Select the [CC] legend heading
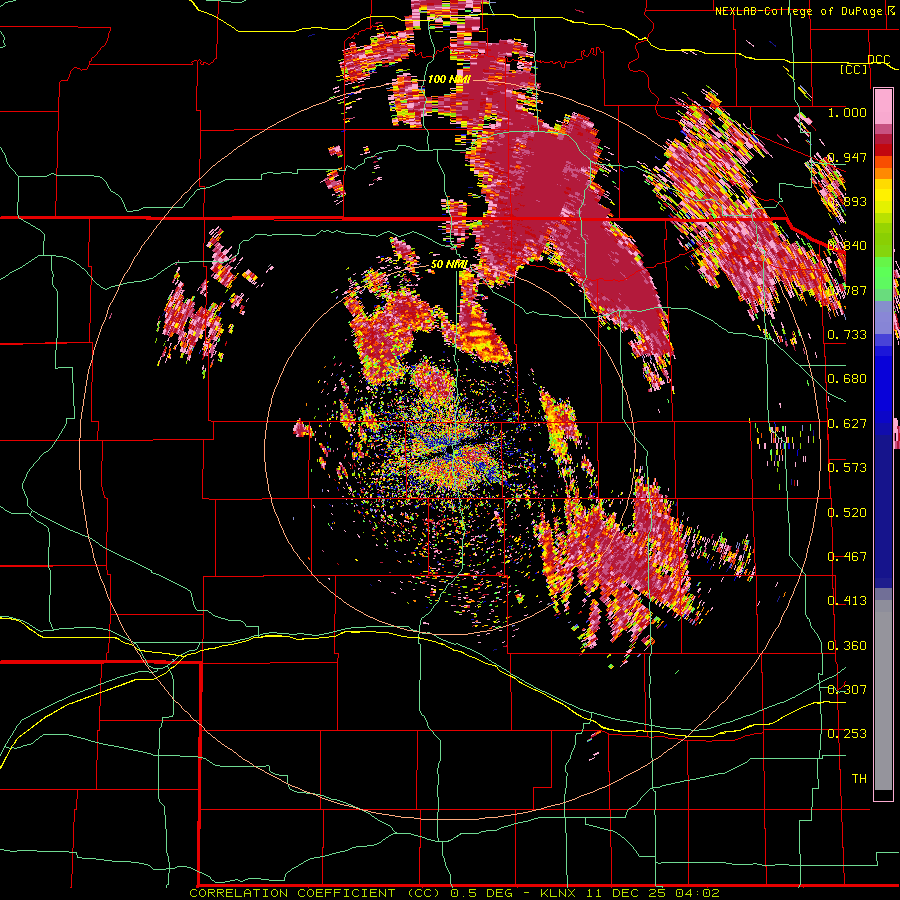The height and width of the screenshot is (900, 900). [853, 69]
